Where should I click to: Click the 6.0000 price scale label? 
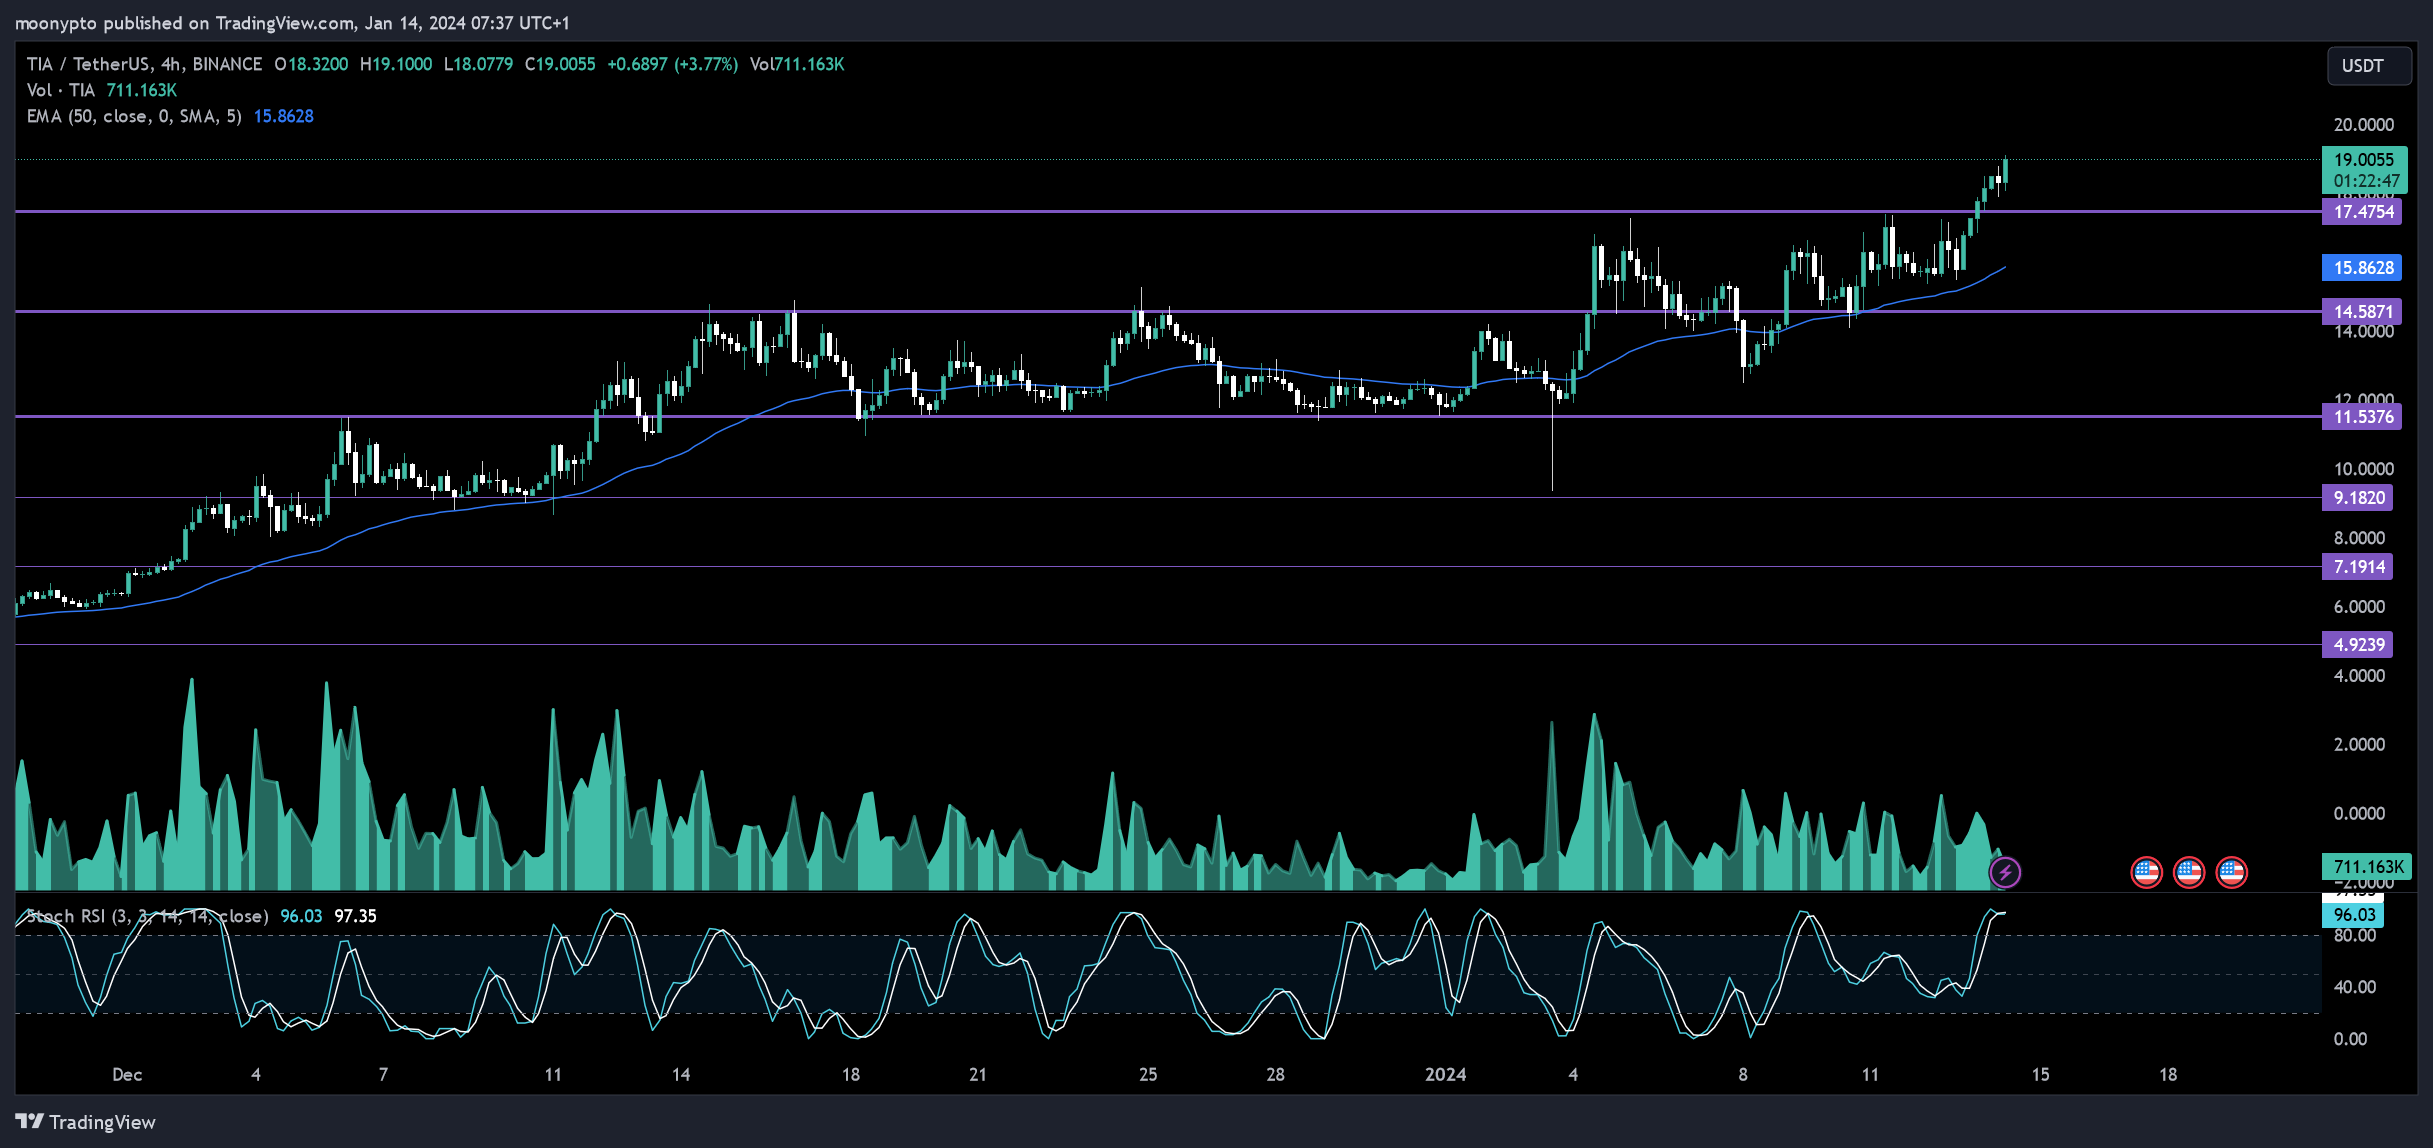(2359, 607)
